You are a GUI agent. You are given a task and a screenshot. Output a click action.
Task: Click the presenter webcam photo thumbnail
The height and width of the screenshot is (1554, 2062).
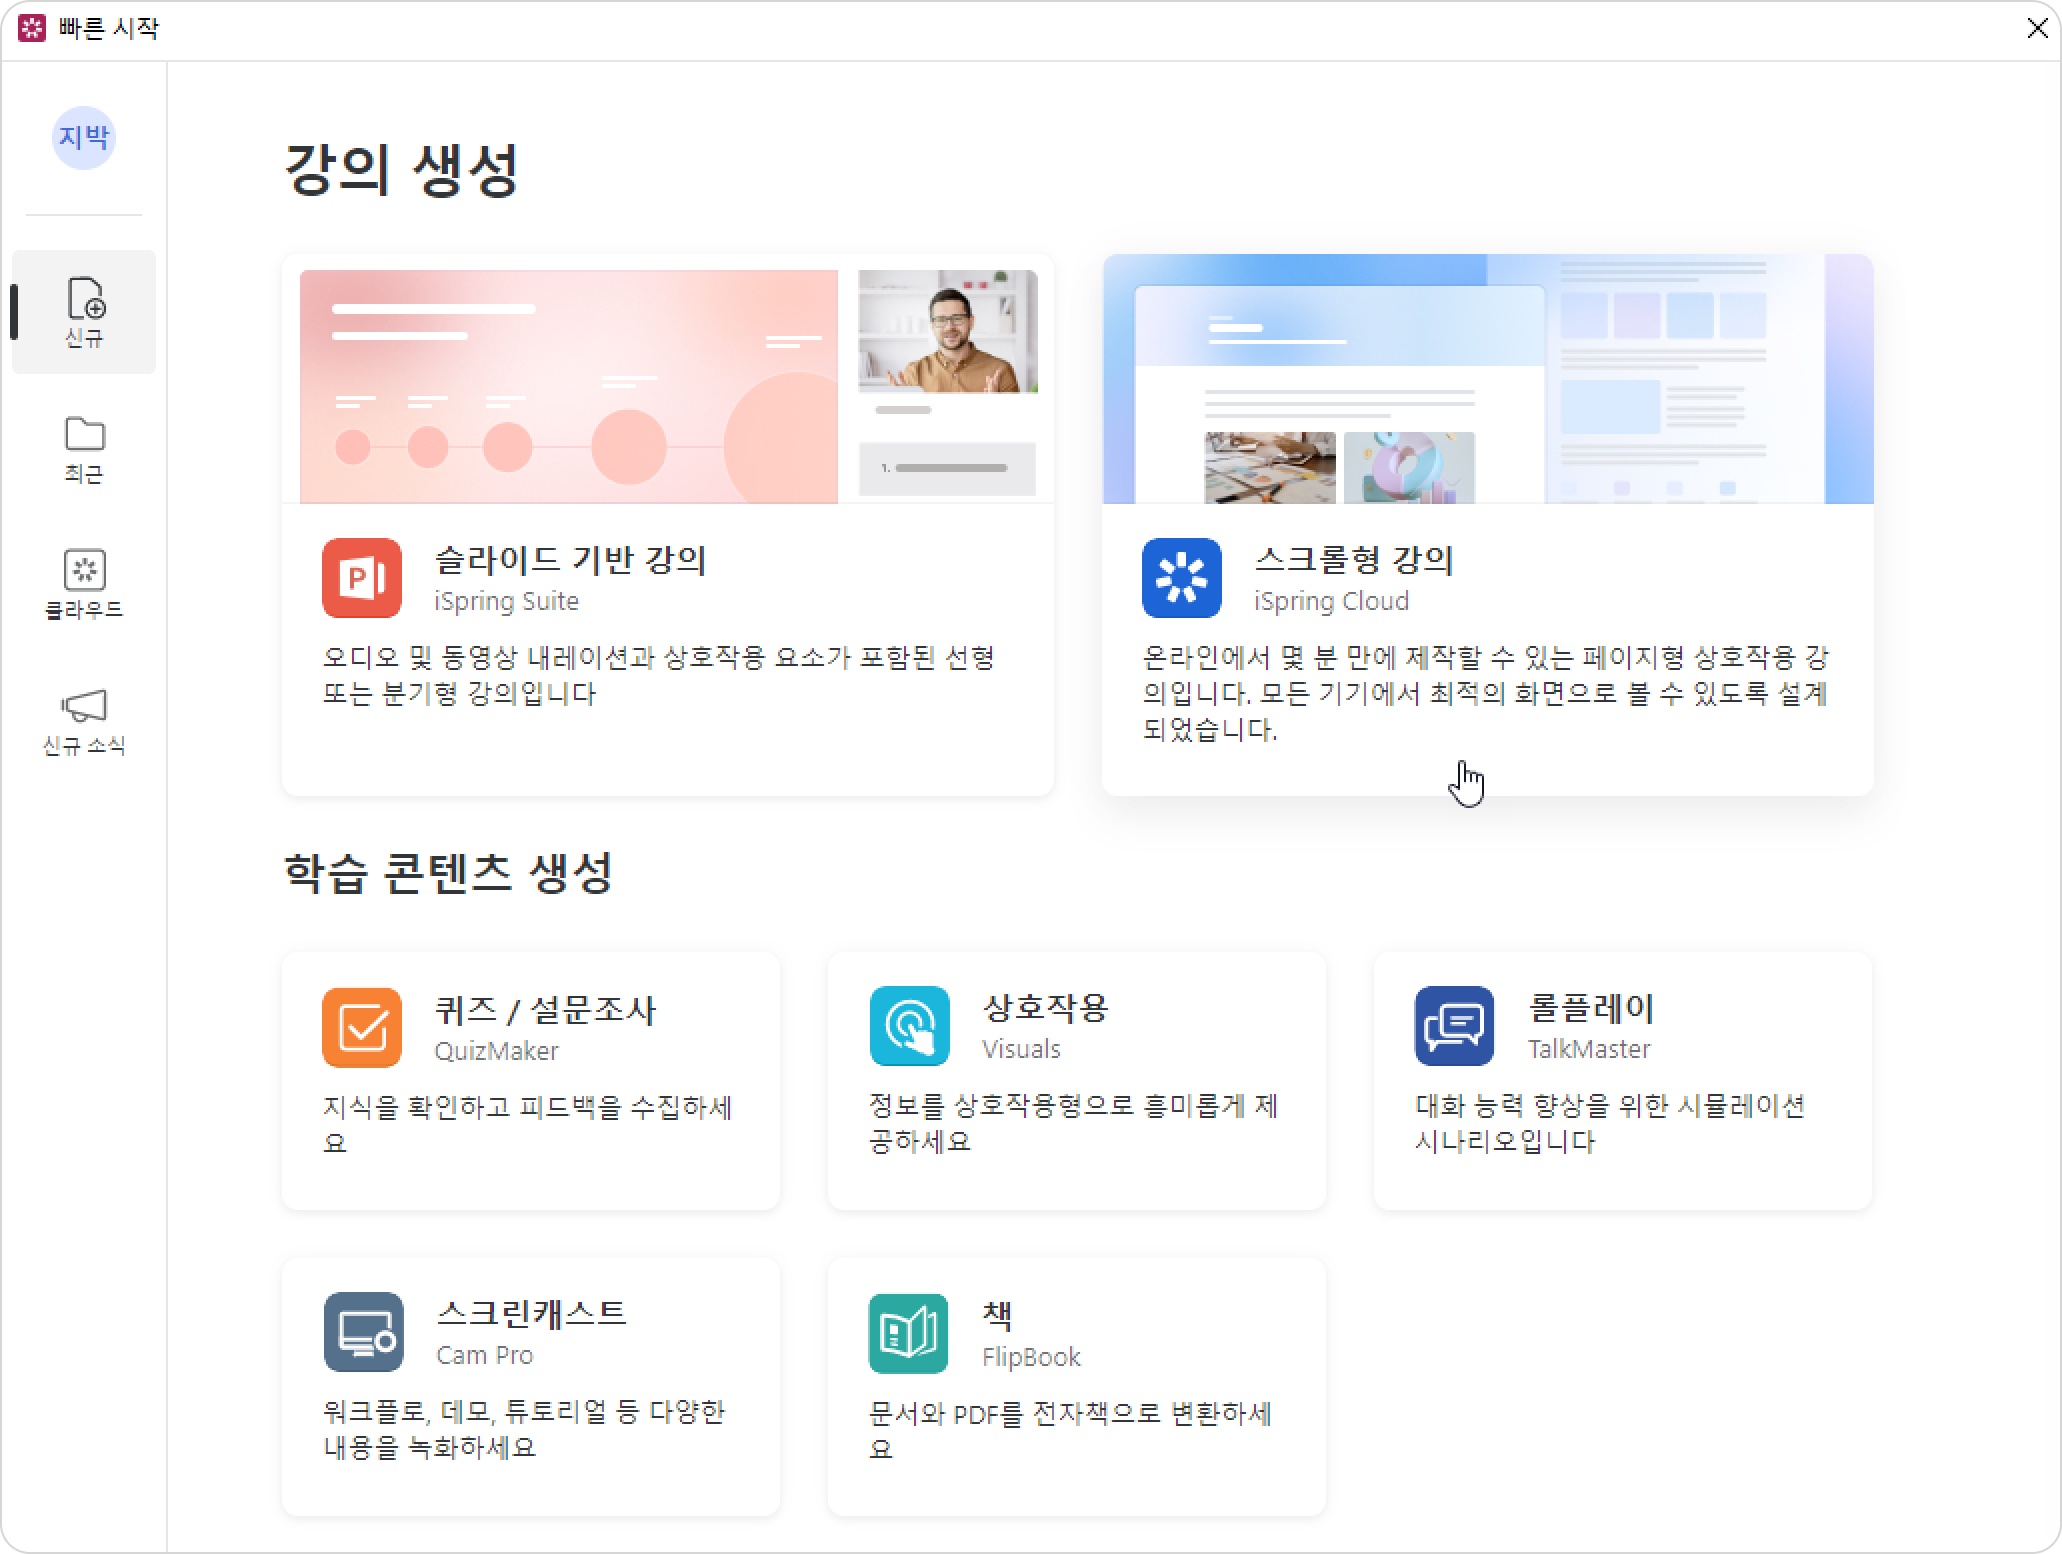947,331
